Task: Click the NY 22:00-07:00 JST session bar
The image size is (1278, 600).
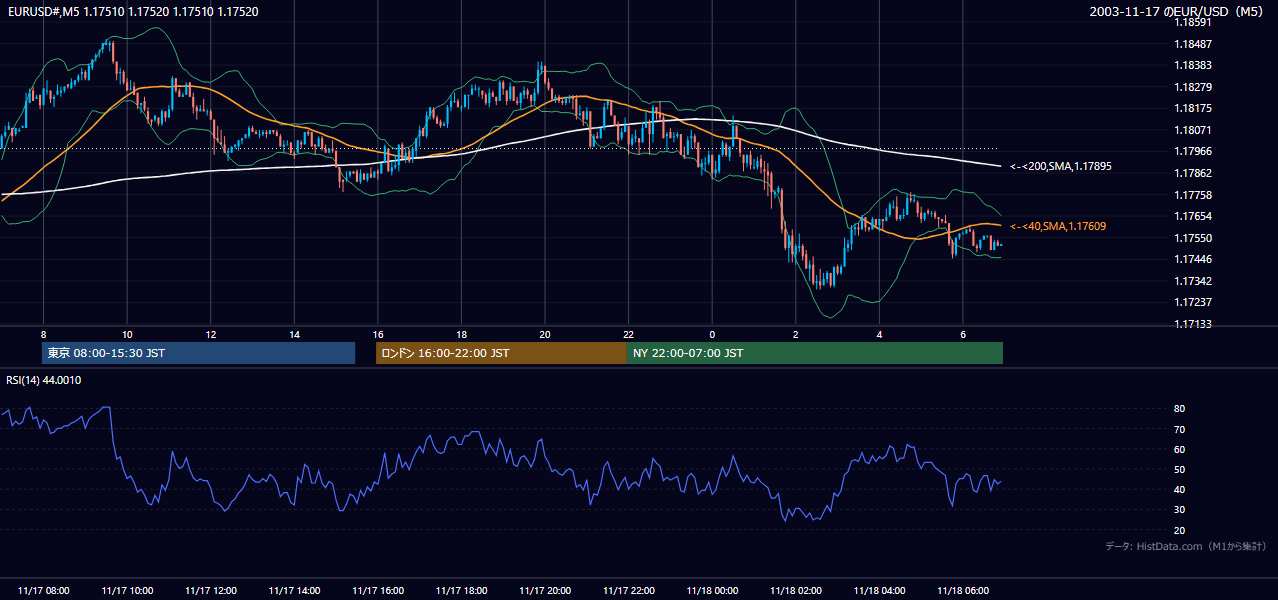Action: [815, 353]
